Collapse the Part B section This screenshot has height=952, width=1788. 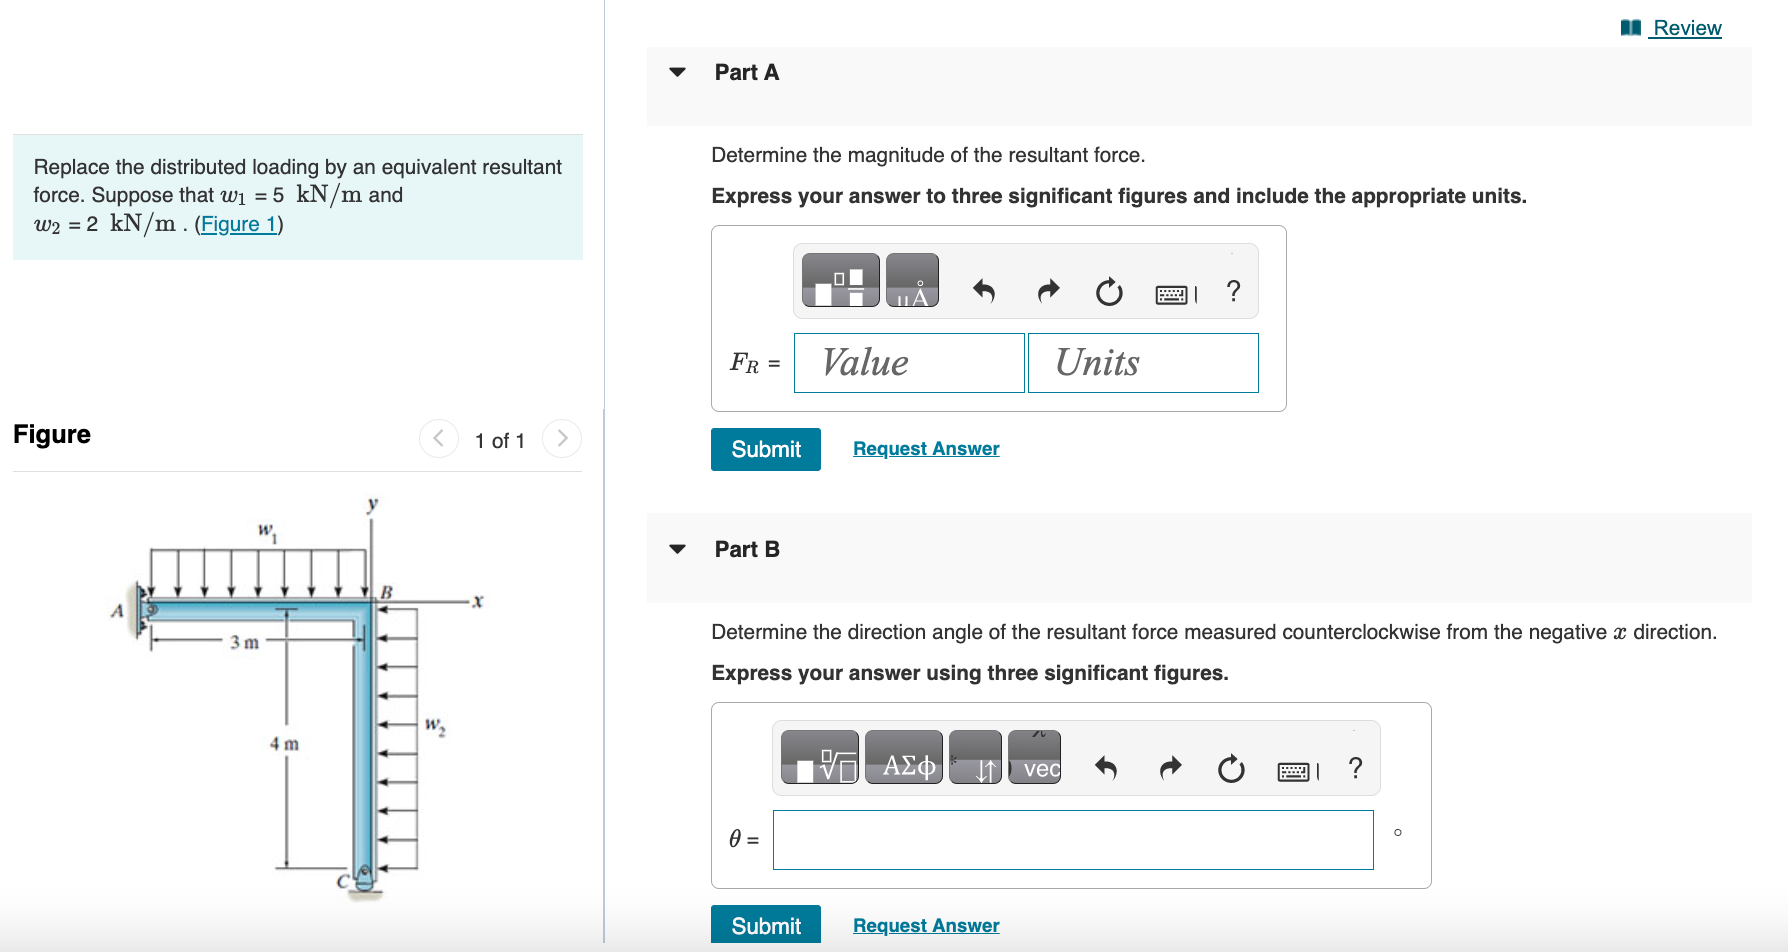point(677,549)
